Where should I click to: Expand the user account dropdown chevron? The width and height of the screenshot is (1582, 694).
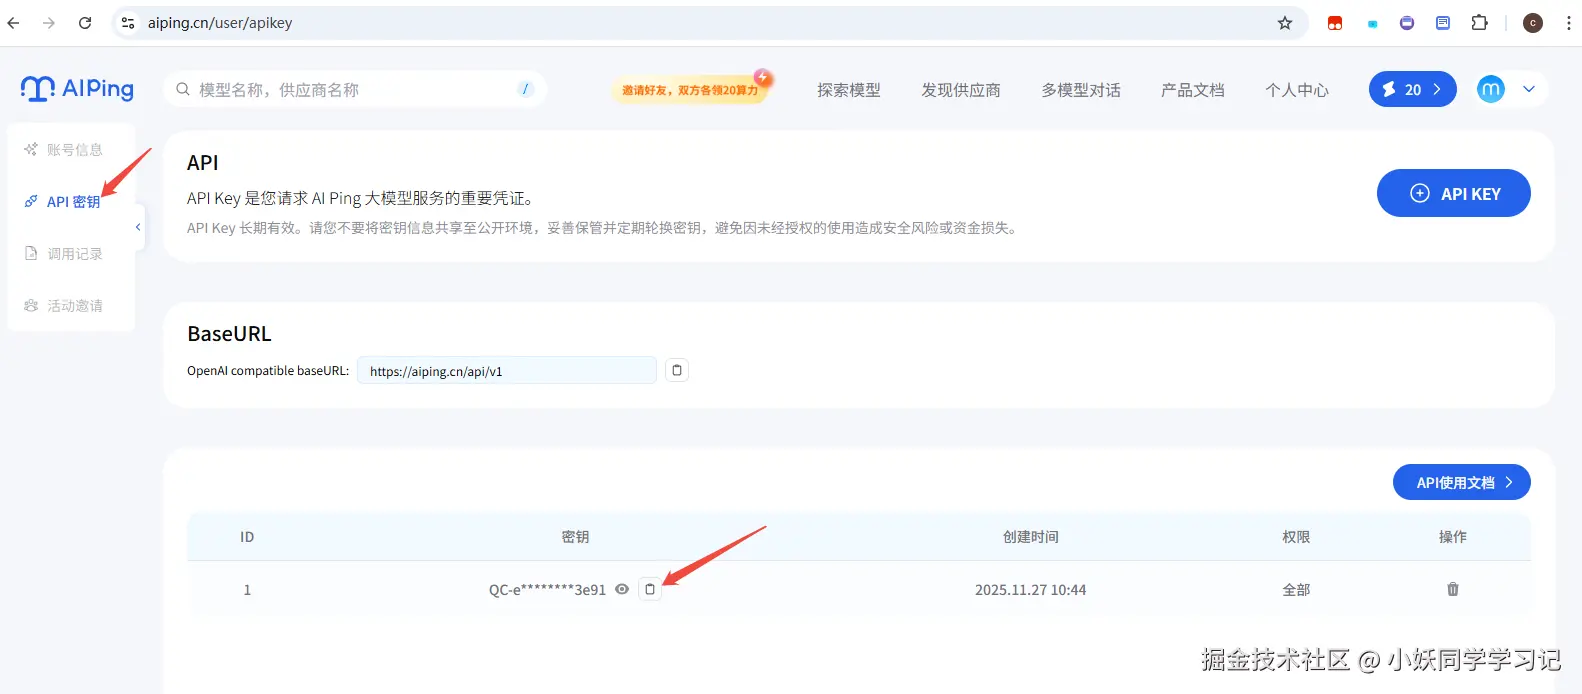pos(1529,89)
